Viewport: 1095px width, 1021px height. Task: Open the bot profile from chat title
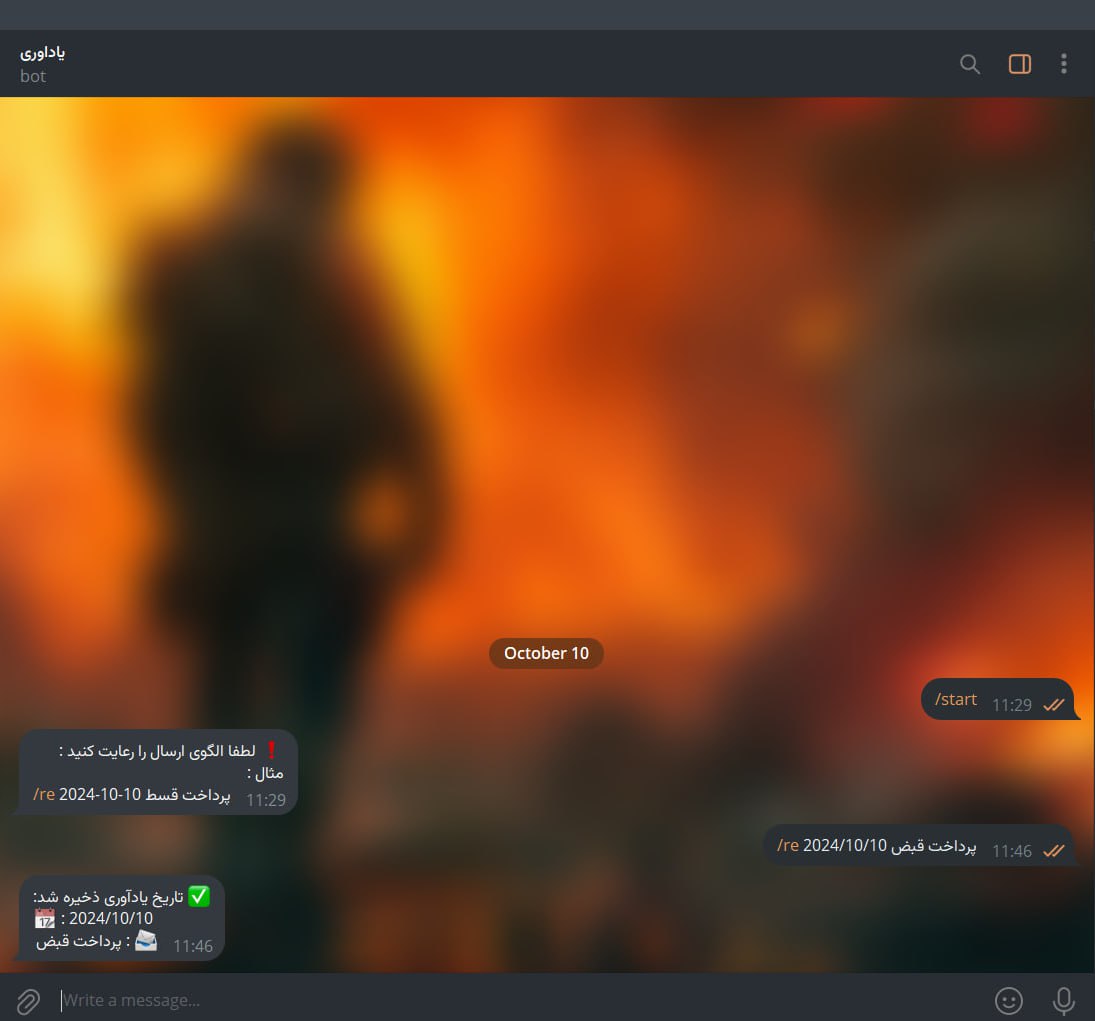[43, 52]
